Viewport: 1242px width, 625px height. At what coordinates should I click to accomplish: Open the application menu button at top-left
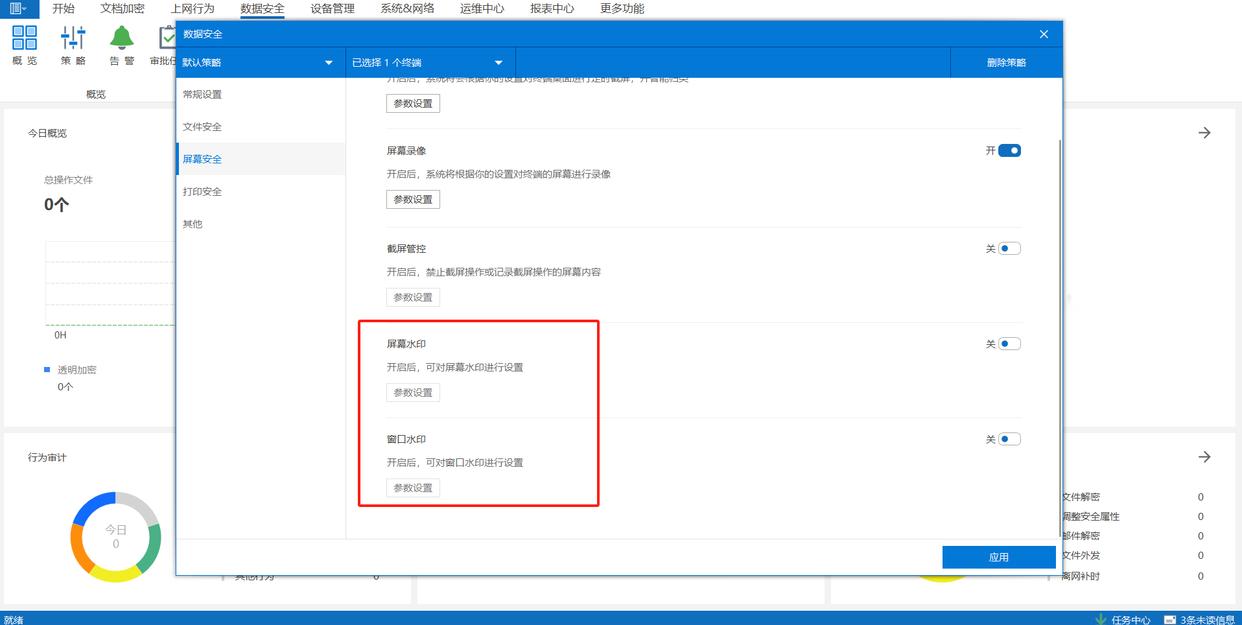click(19, 8)
